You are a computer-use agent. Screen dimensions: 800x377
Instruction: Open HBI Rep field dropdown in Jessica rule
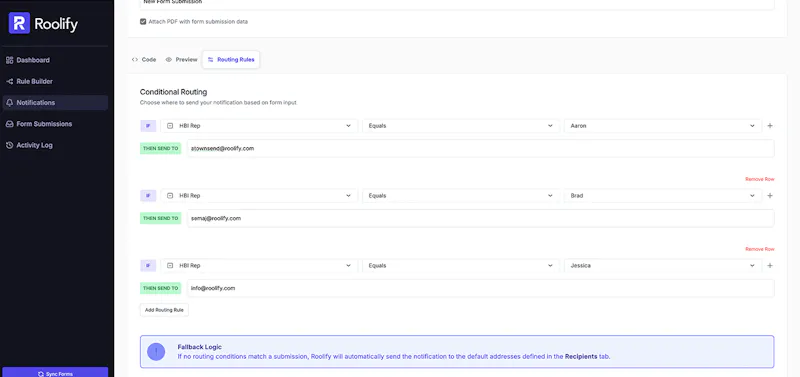tap(259, 266)
